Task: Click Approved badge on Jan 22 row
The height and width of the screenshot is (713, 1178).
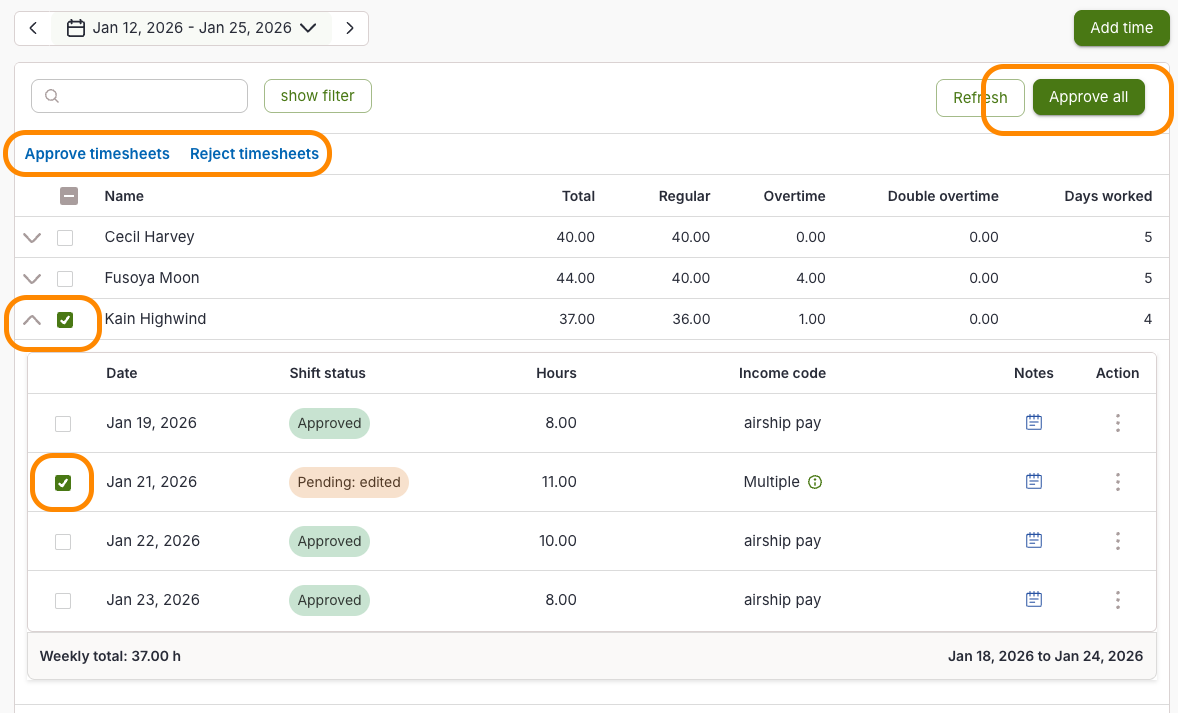Action: click(x=329, y=541)
